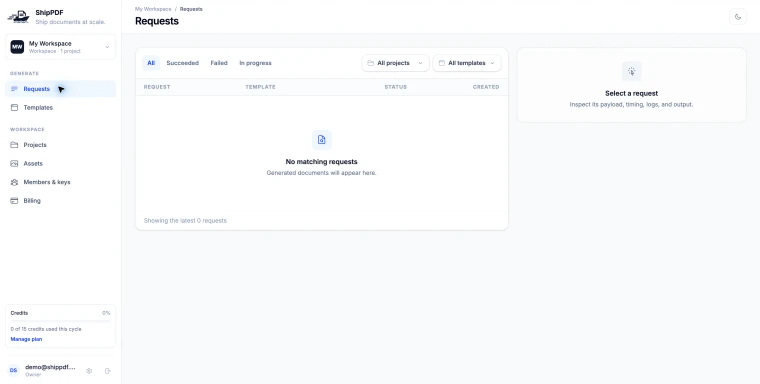Click the REQUEST column header
Image resolution: width=760 pixels, height=384 pixels.
point(157,87)
